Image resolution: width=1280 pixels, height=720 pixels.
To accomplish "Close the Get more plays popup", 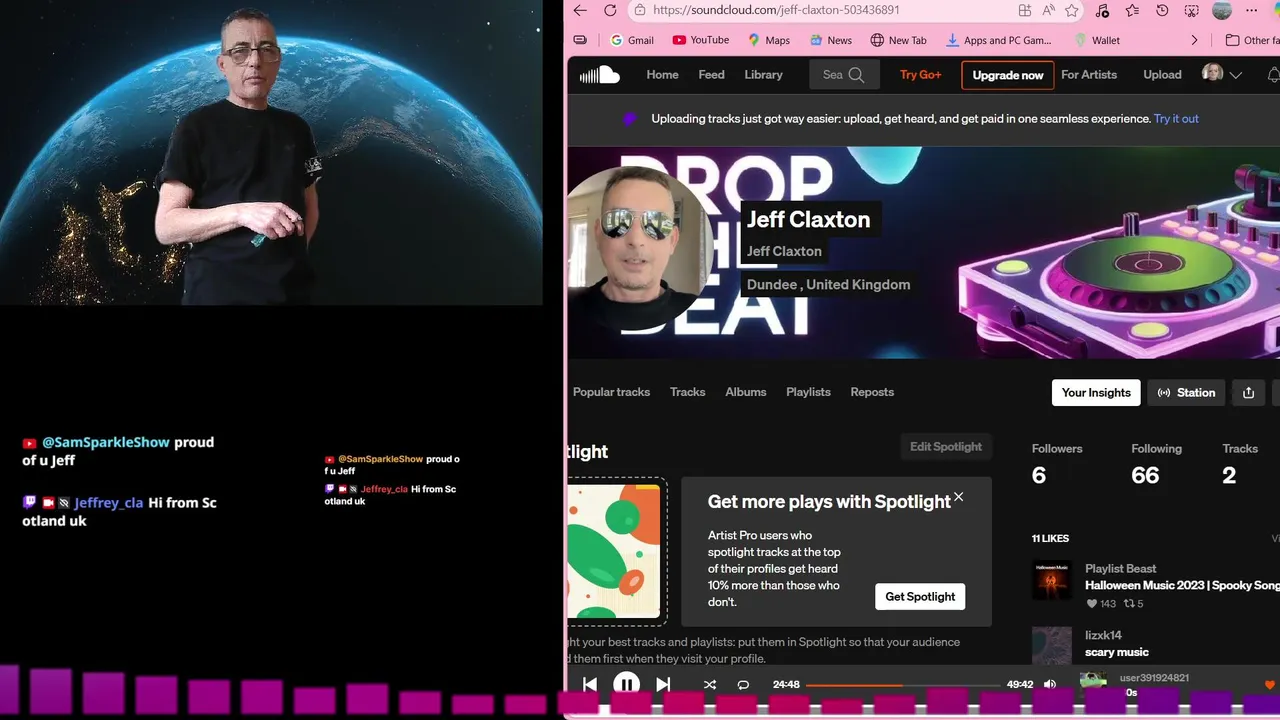I will coord(958,497).
